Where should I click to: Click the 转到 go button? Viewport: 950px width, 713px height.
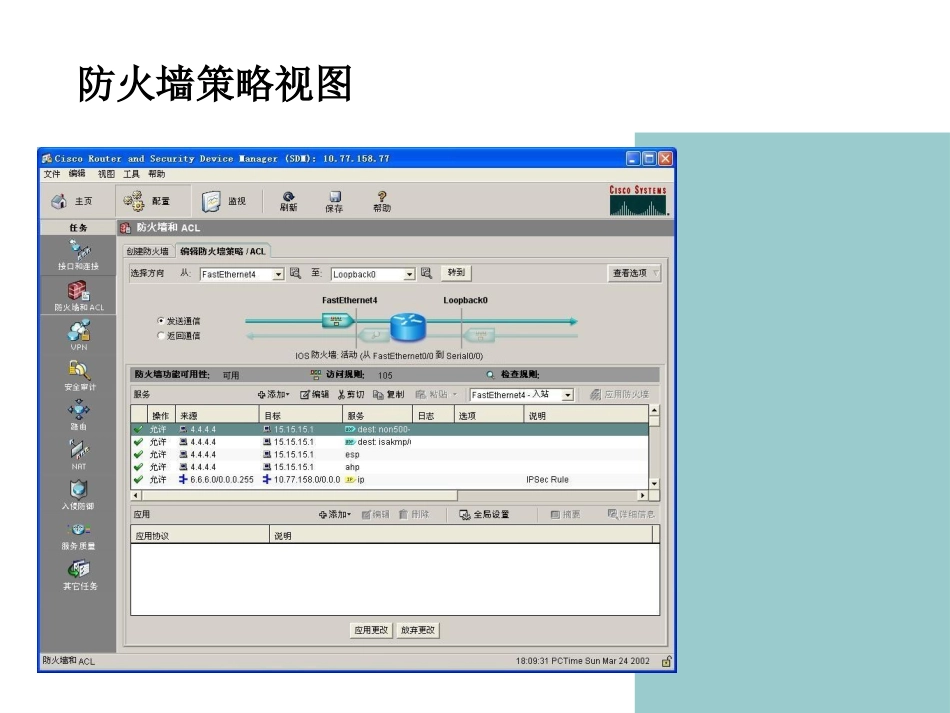[x=456, y=273]
